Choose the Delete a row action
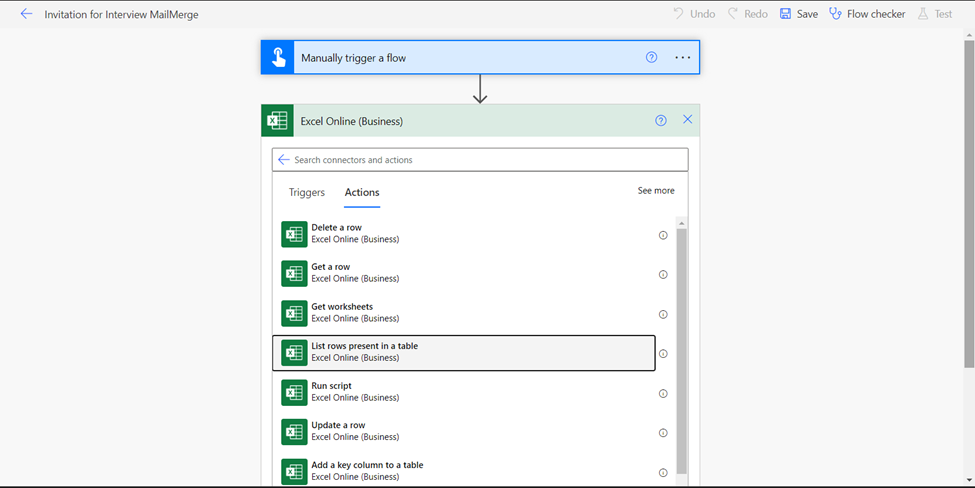975x488 pixels. pyautogui.click(x=464, y=234)
